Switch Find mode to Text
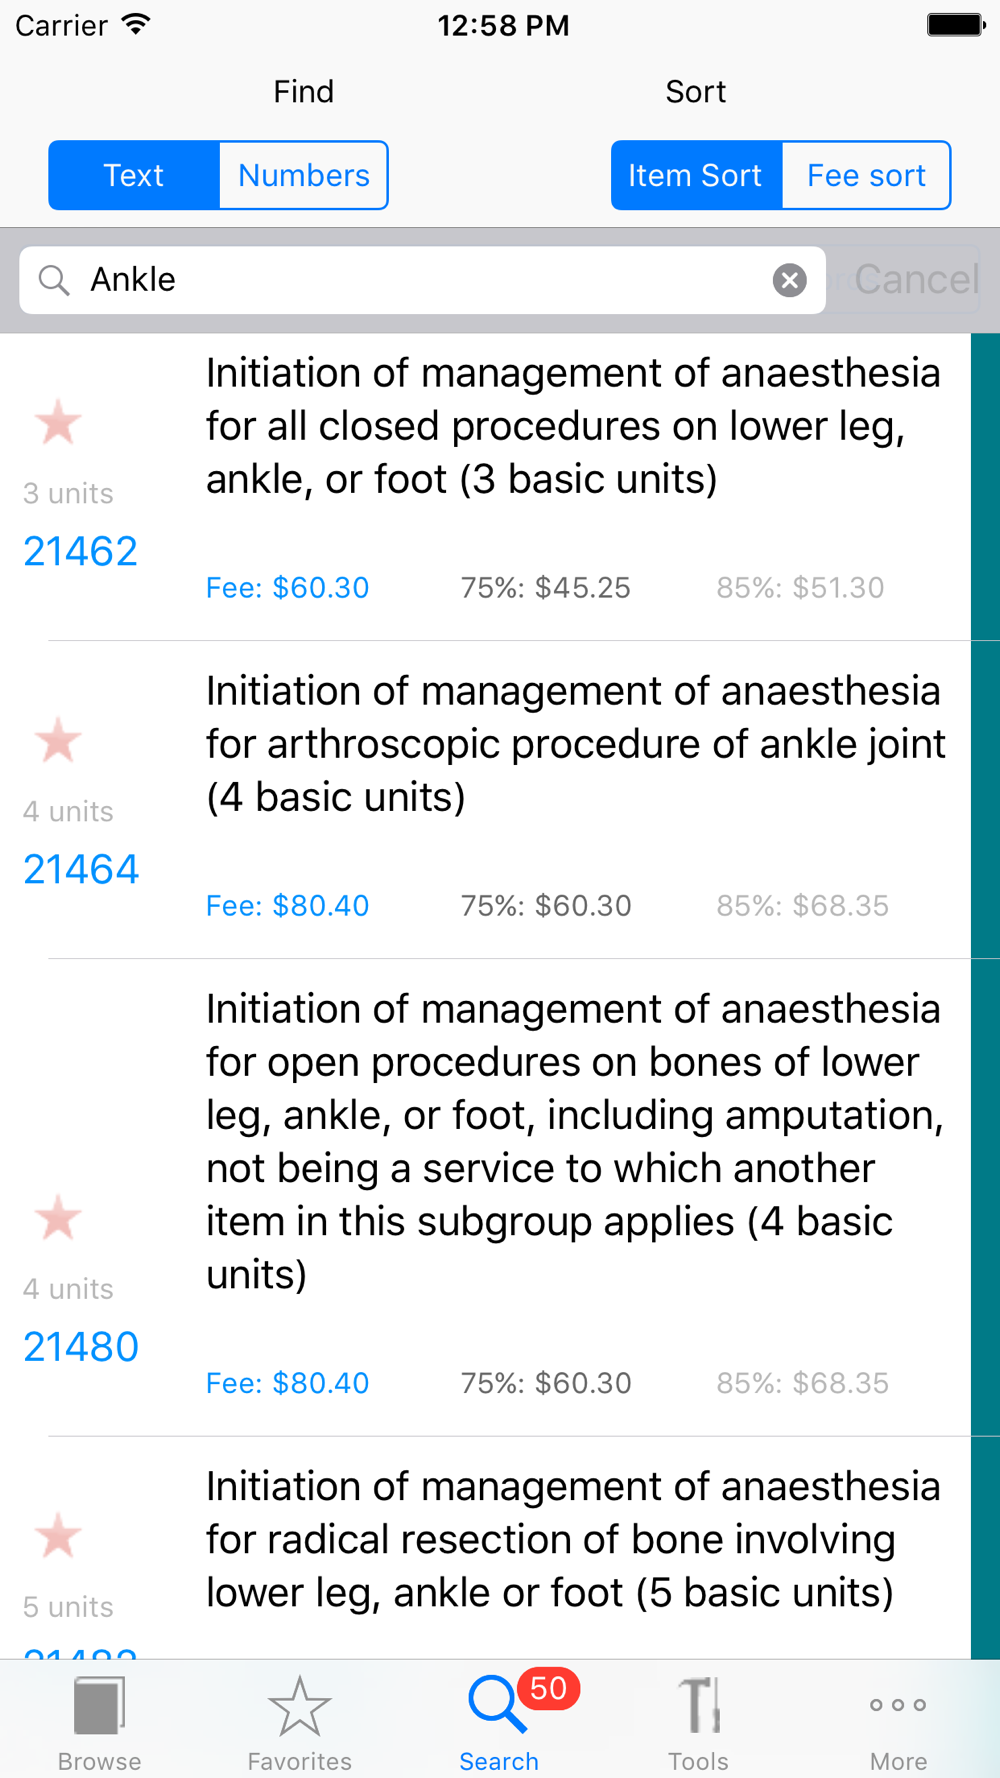 [134, 175]
